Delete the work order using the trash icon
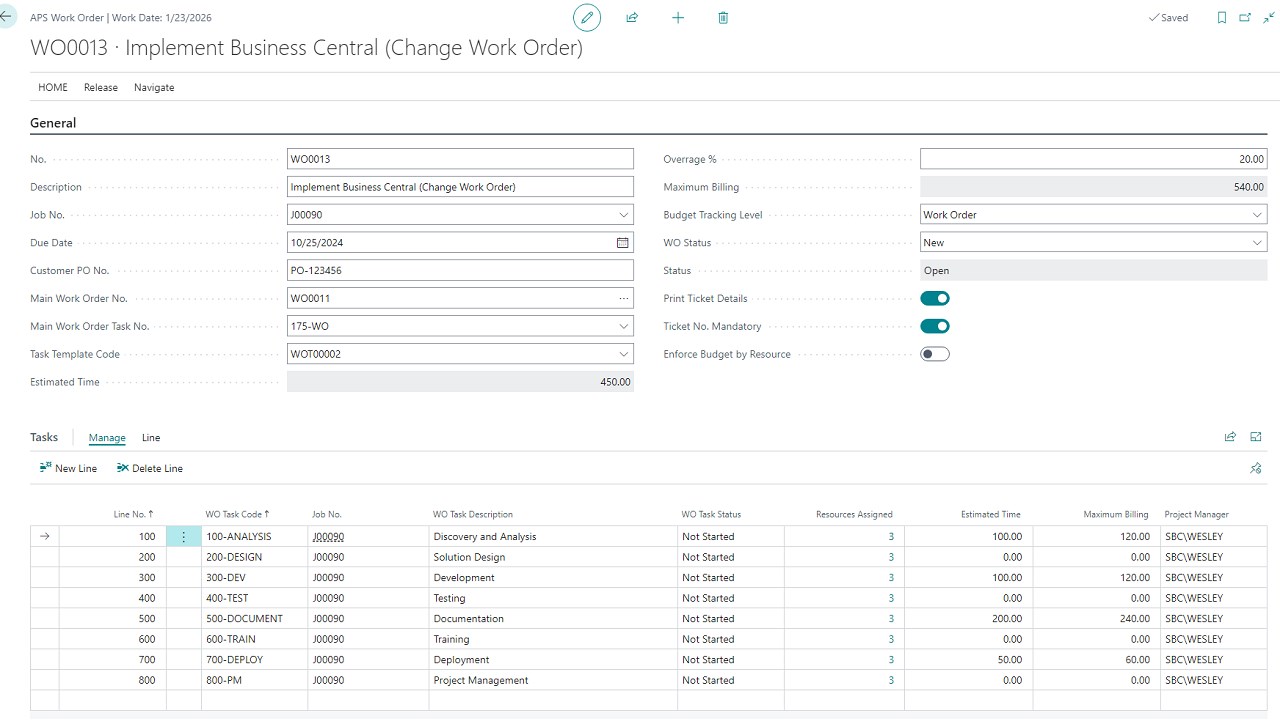Viewport: 1280px width, 720px height. click(x=722, y=17)
